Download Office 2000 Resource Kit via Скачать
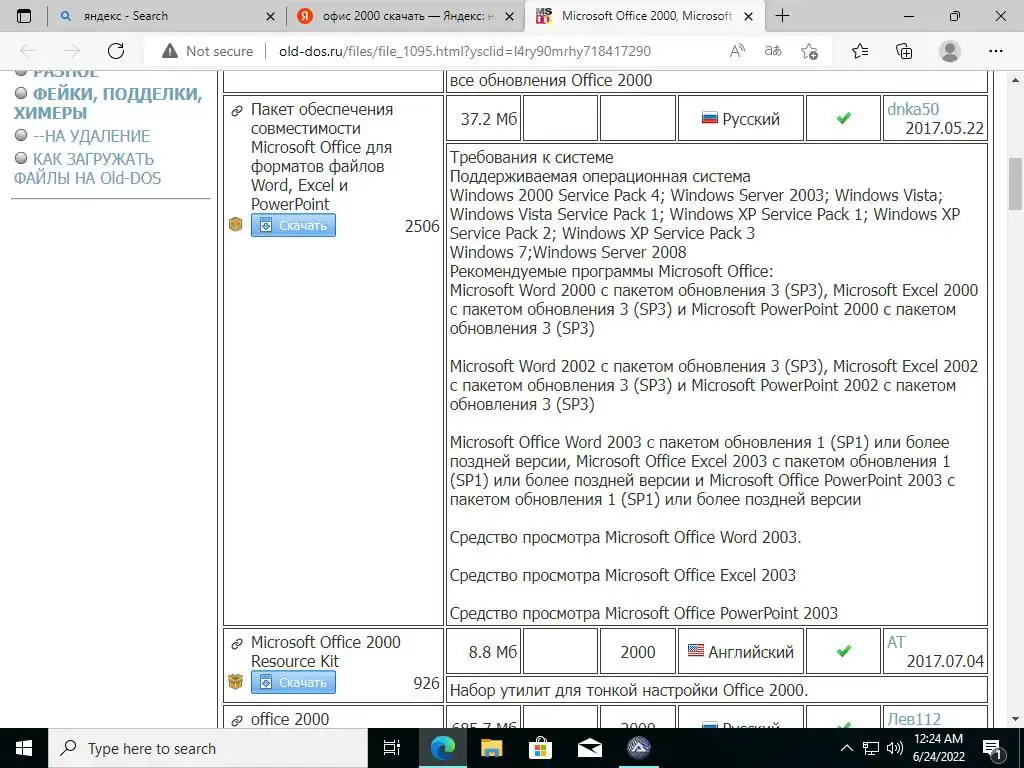Screen dimensions: 1024x768 pyautogui.click(x=293, y=682)
